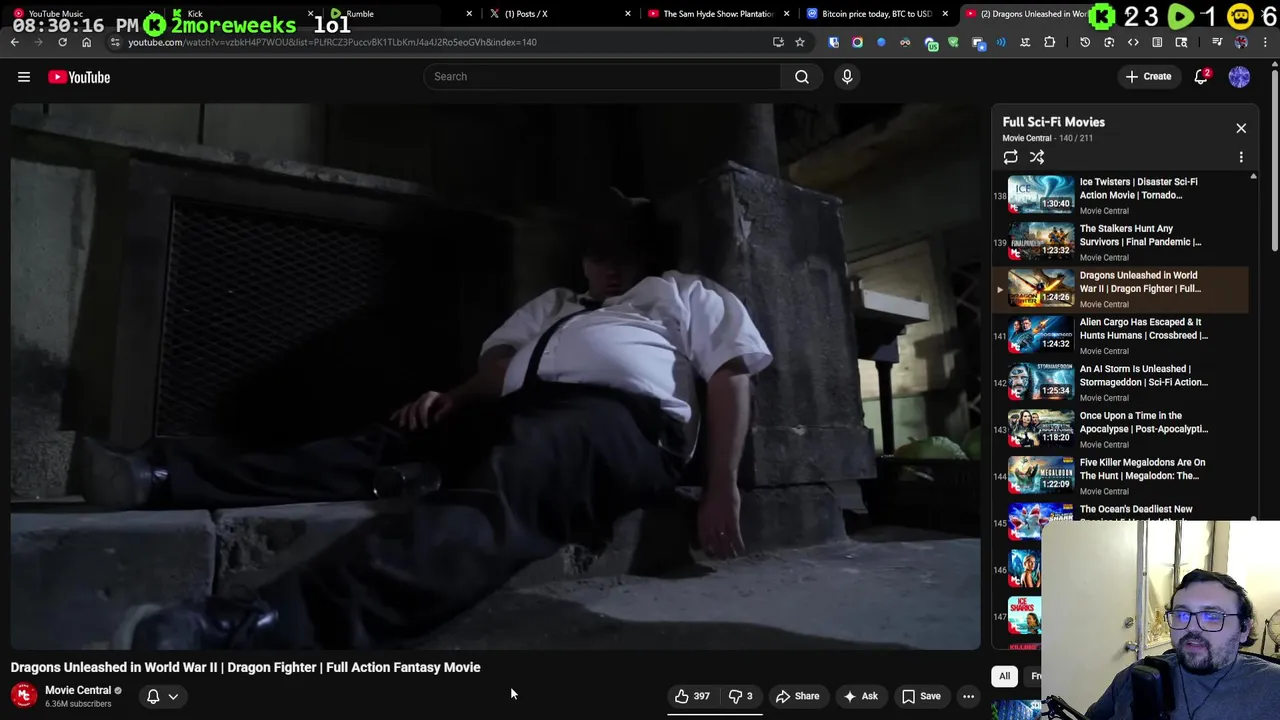
Task: Click the current Dragons Unleashed playlist entry
Action: tap(1120, 289)
